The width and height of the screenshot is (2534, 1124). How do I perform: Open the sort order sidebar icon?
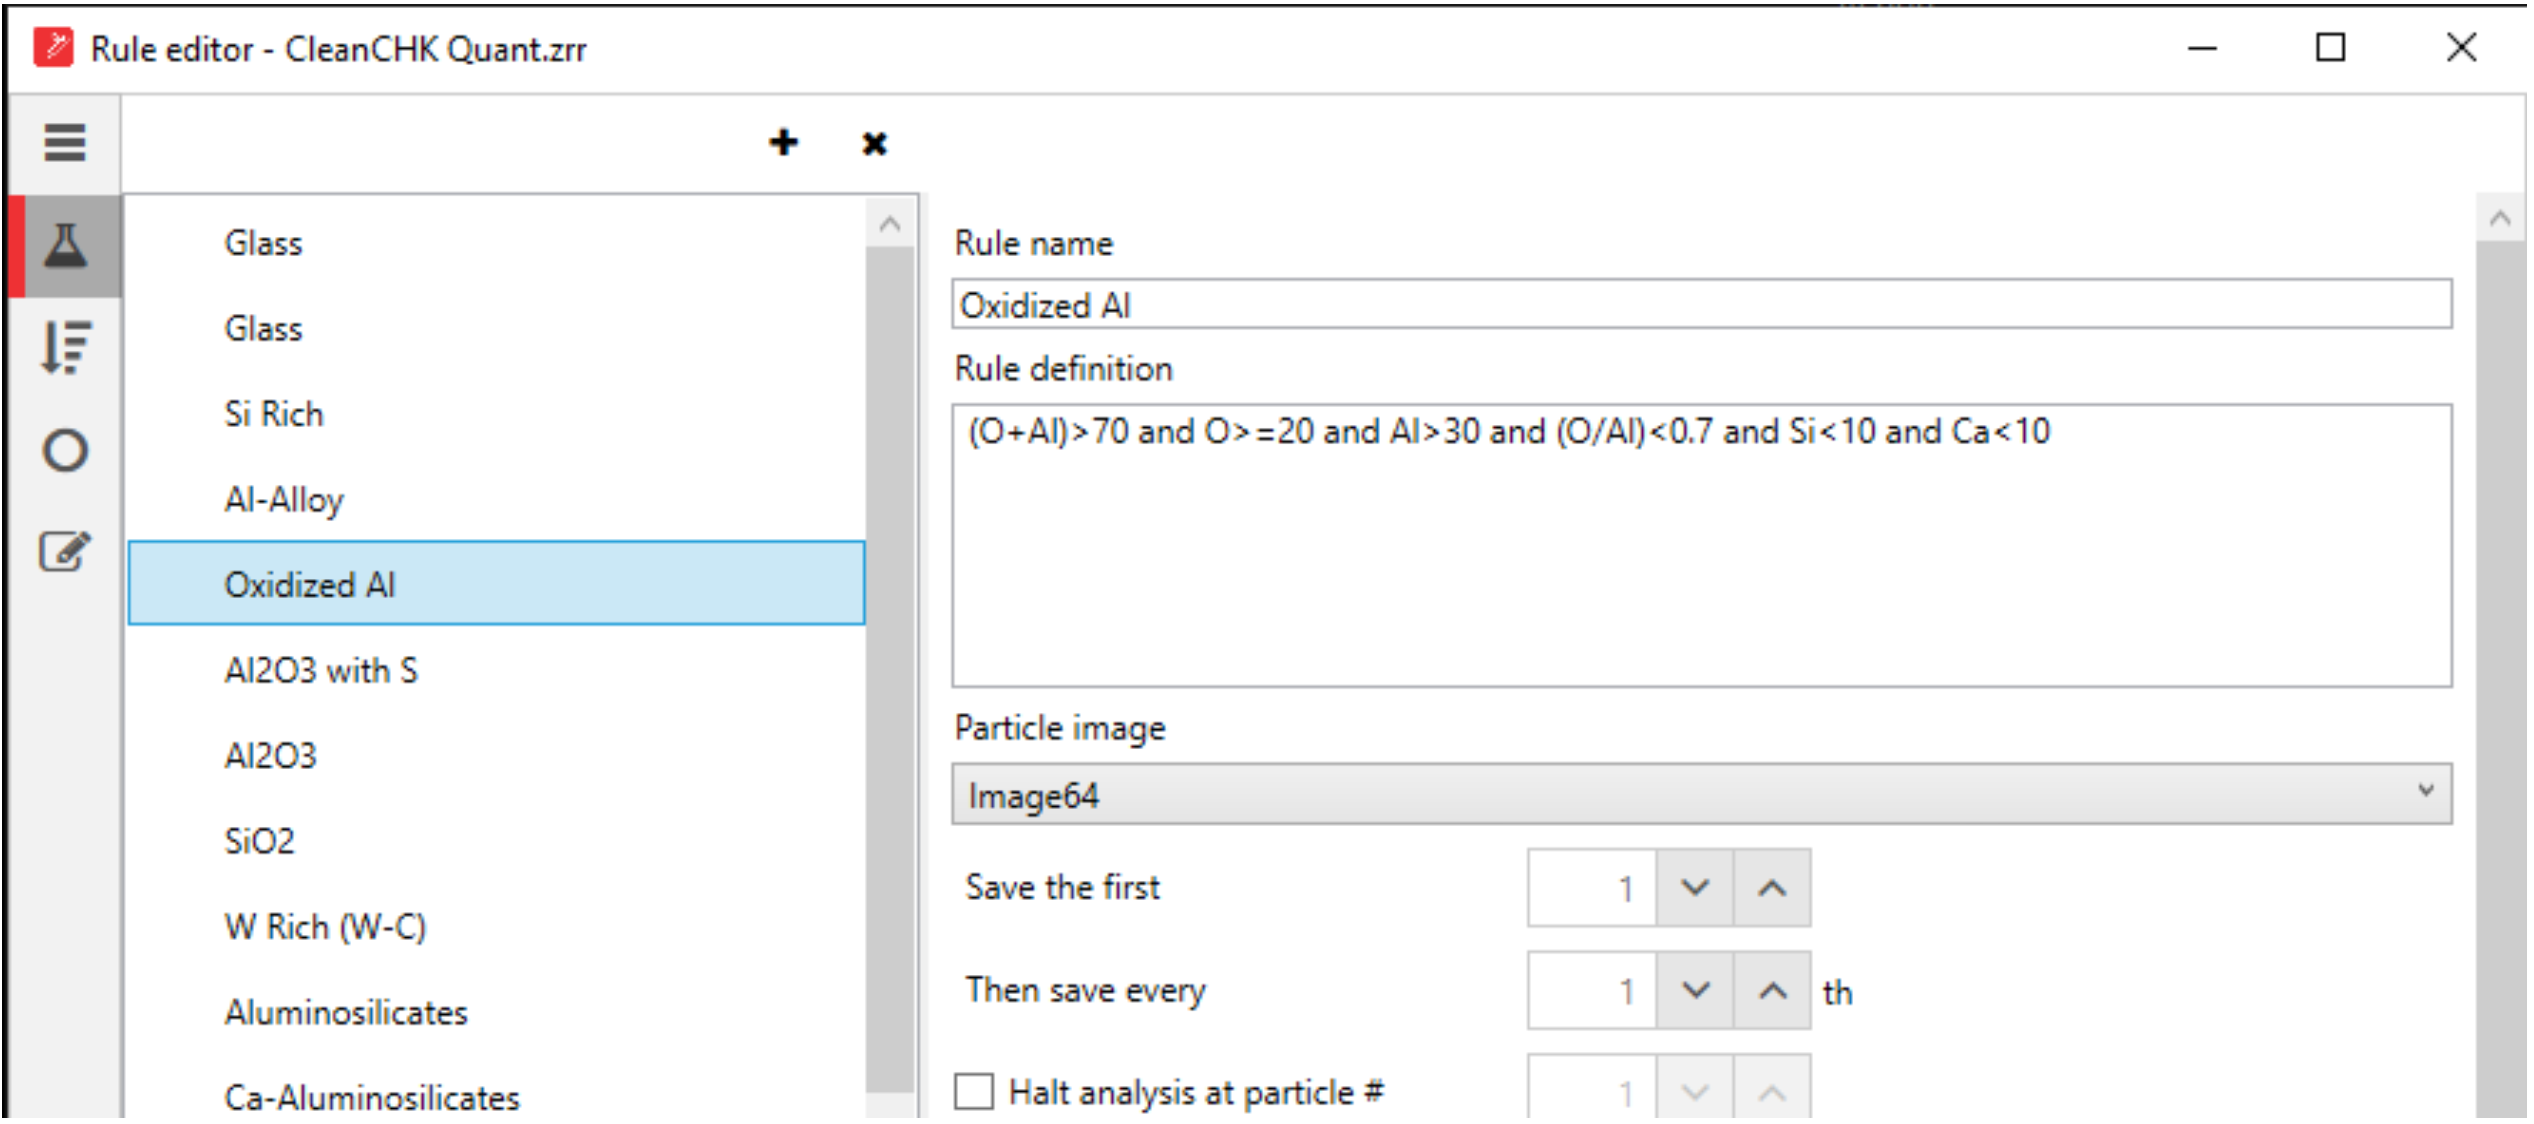click(x=65, y=347)
